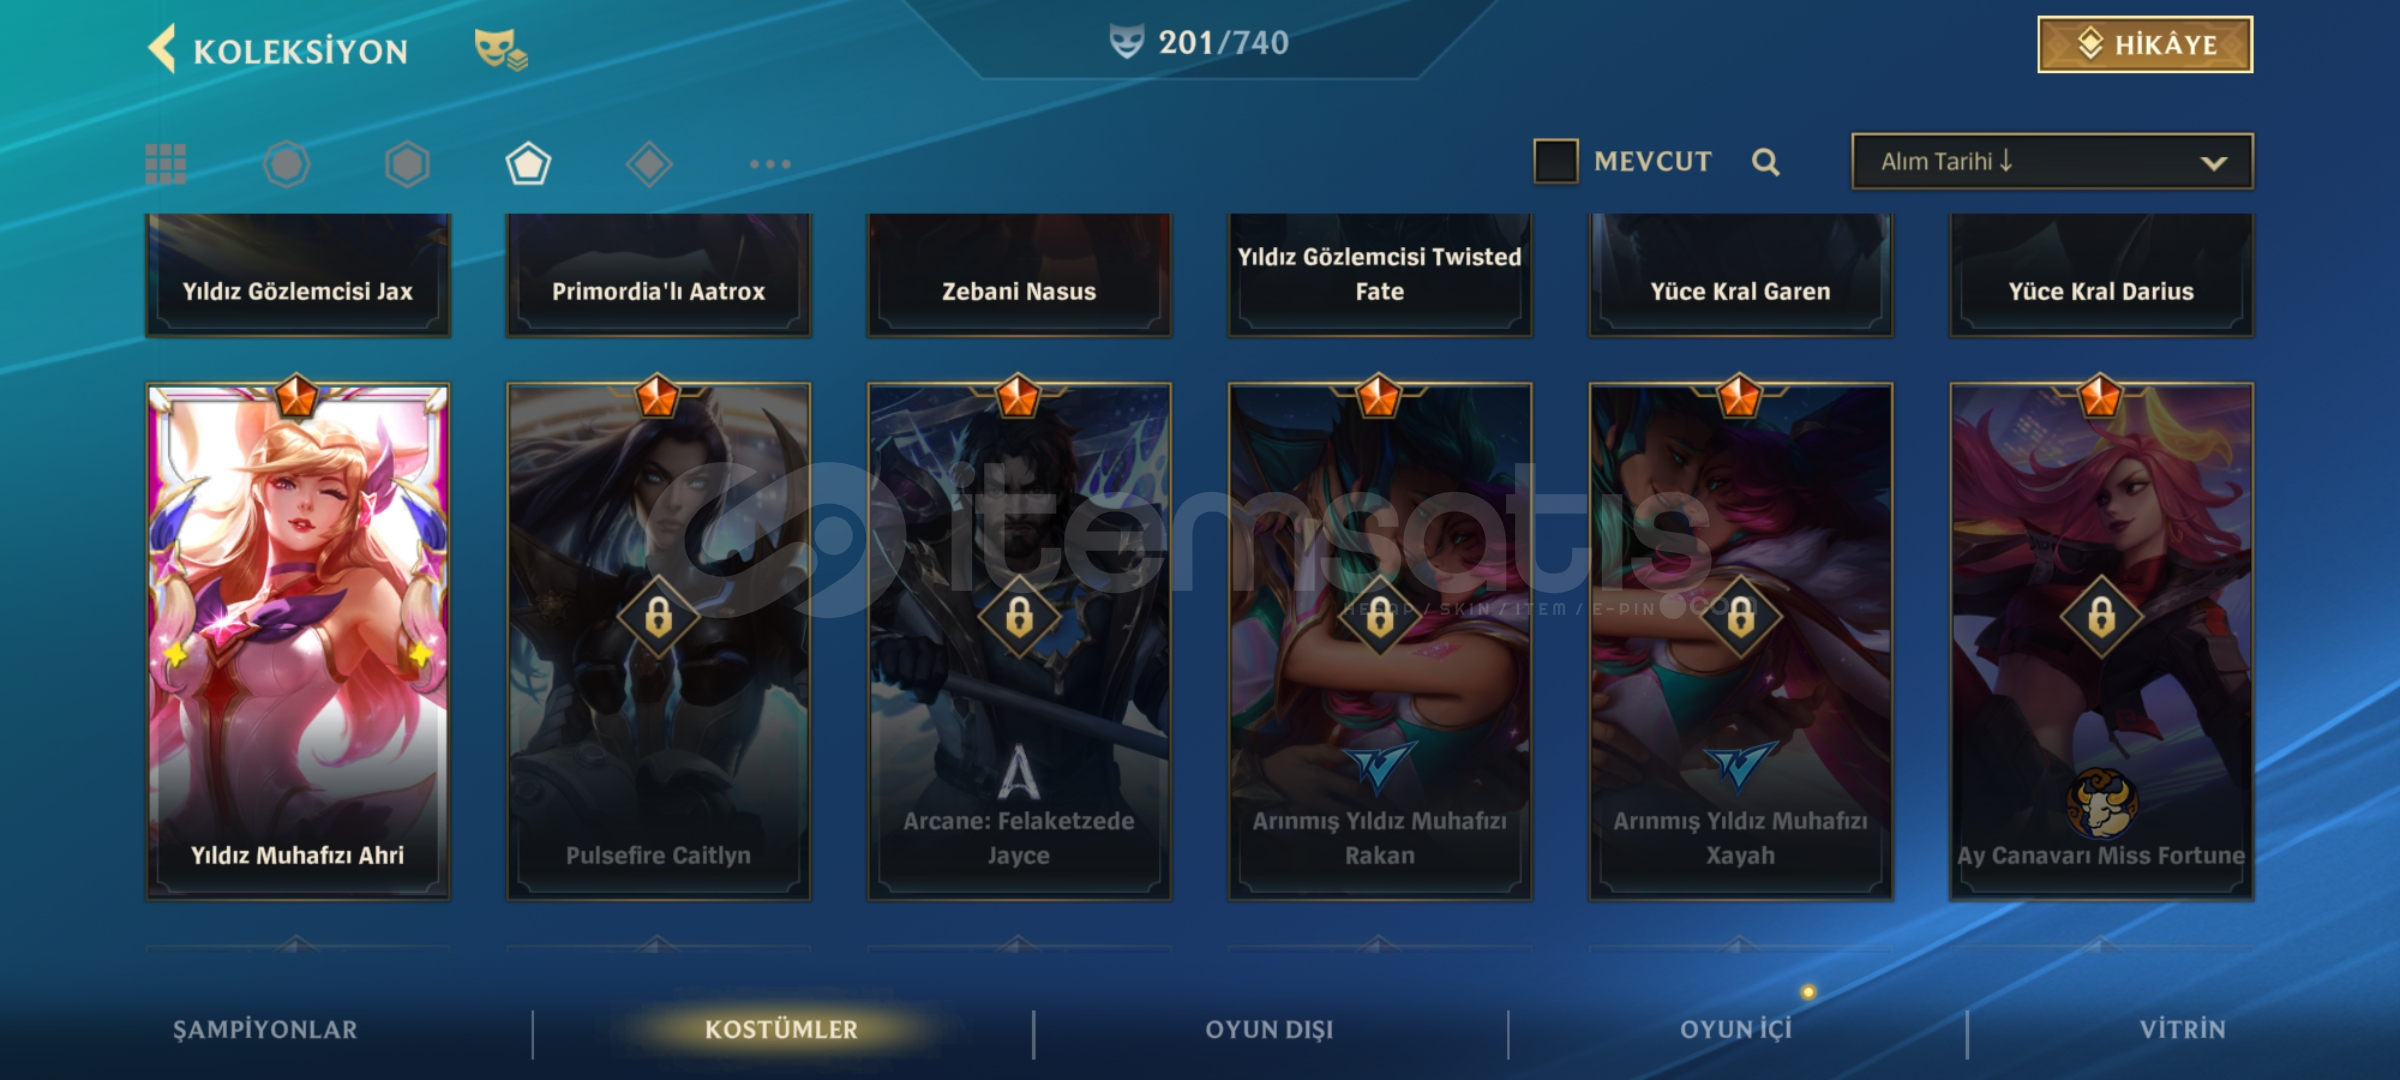Screen dimensions: 2400x1080
Task: Switch to the Şampiyonlar tab
Action: (x=265, y=1030)
